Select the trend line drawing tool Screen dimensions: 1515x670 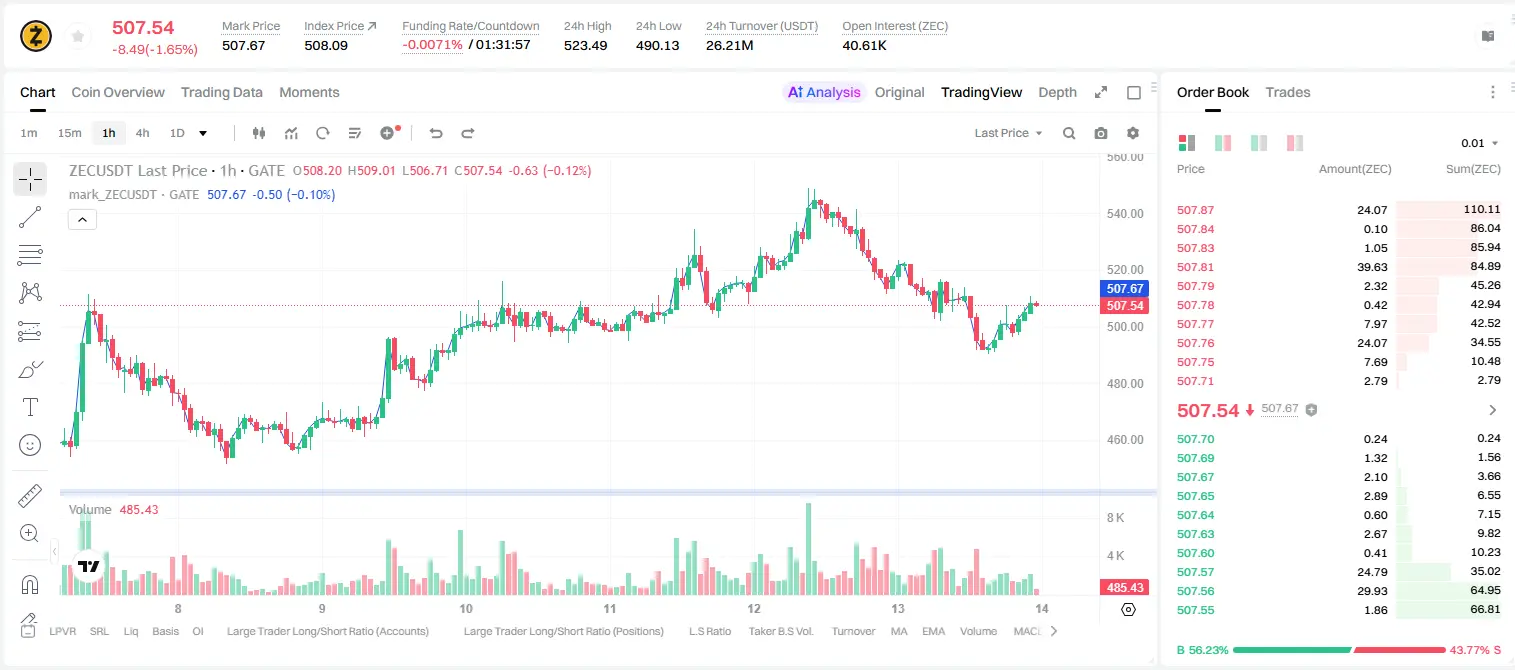click(x=30, y=217)
